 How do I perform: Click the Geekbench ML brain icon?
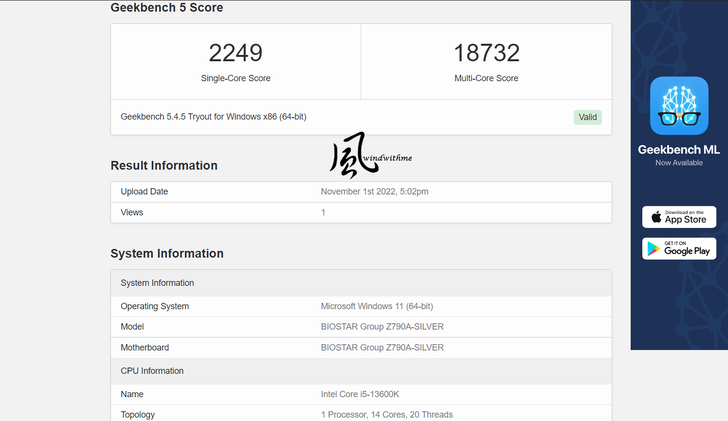[x=679, y=106]
